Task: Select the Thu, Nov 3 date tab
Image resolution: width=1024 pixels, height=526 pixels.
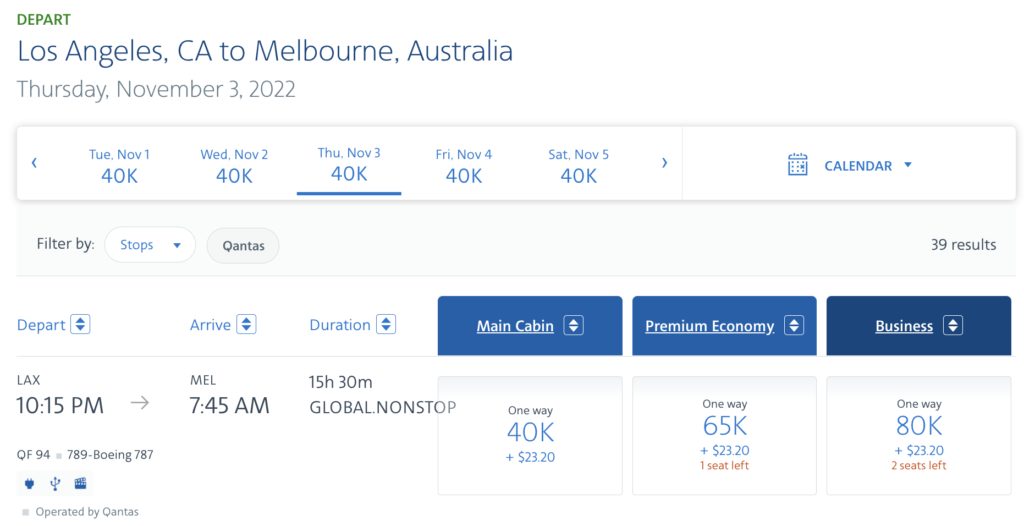Action: 349,164
